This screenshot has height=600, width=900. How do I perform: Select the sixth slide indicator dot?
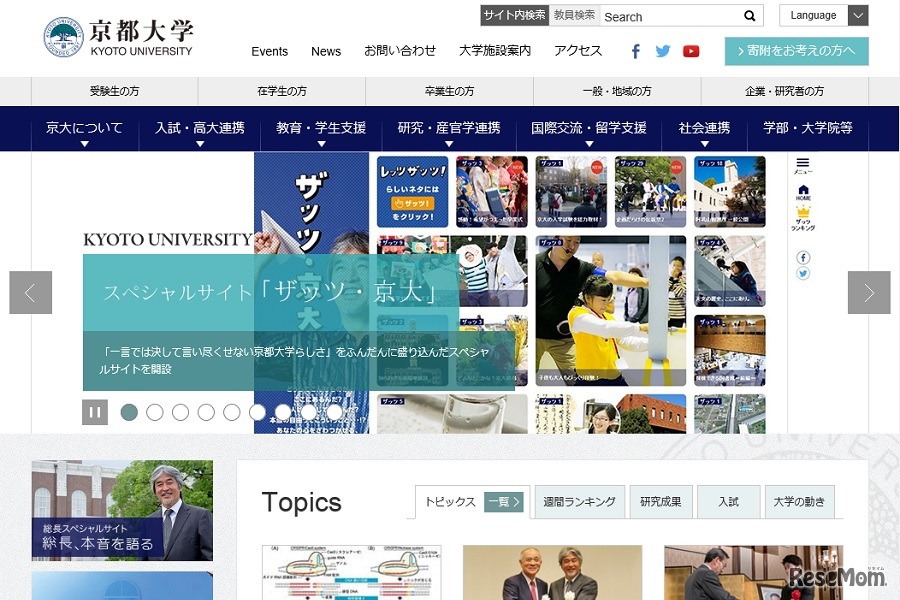click(x=257, y=412)
